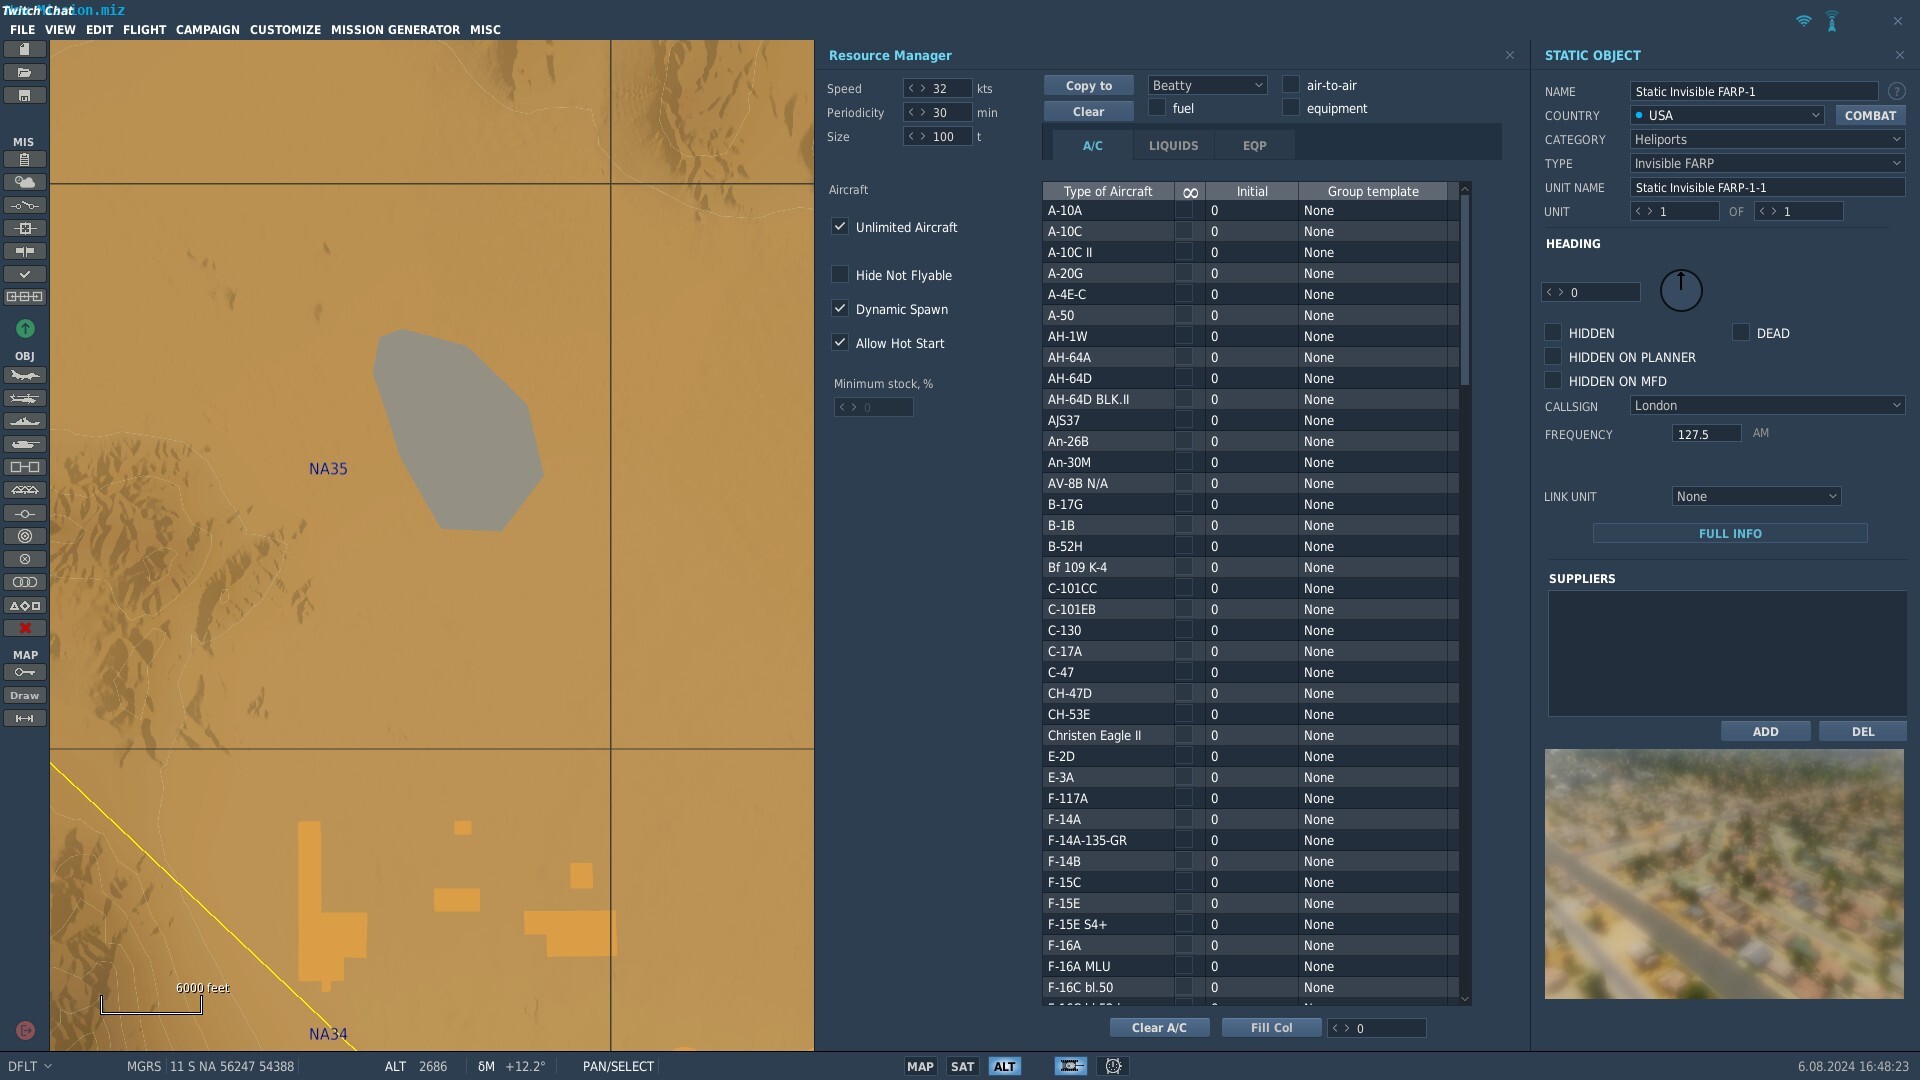The height and width of the screenshot is (1080, 1920).
Task: Select the ground vehicle tank tool
Action: (24, 444)
